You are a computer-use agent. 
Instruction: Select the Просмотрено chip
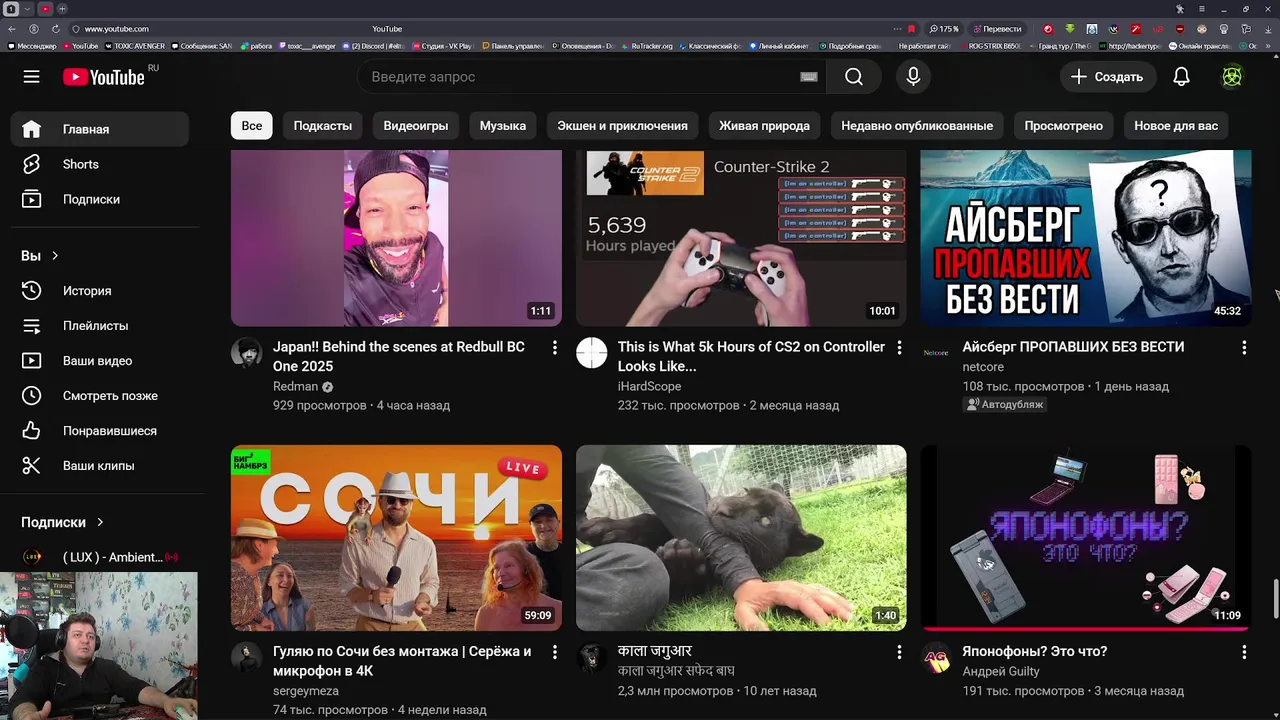pos(1063,126)
